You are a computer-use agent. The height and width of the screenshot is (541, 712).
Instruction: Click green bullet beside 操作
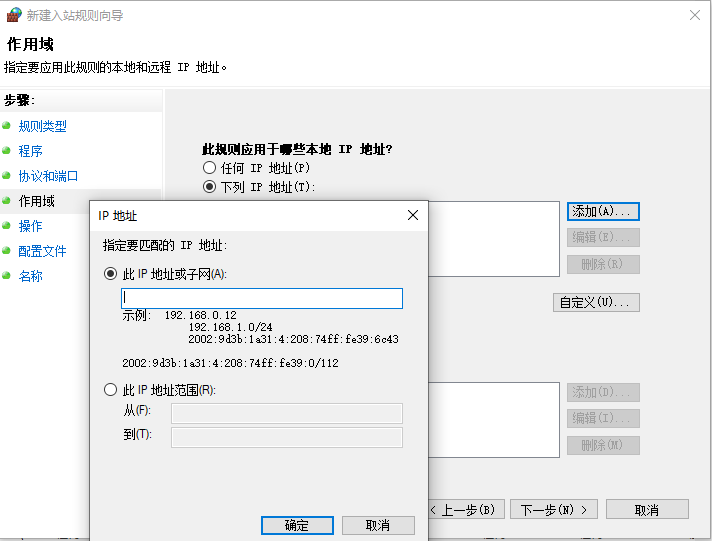tap(6, 225)
